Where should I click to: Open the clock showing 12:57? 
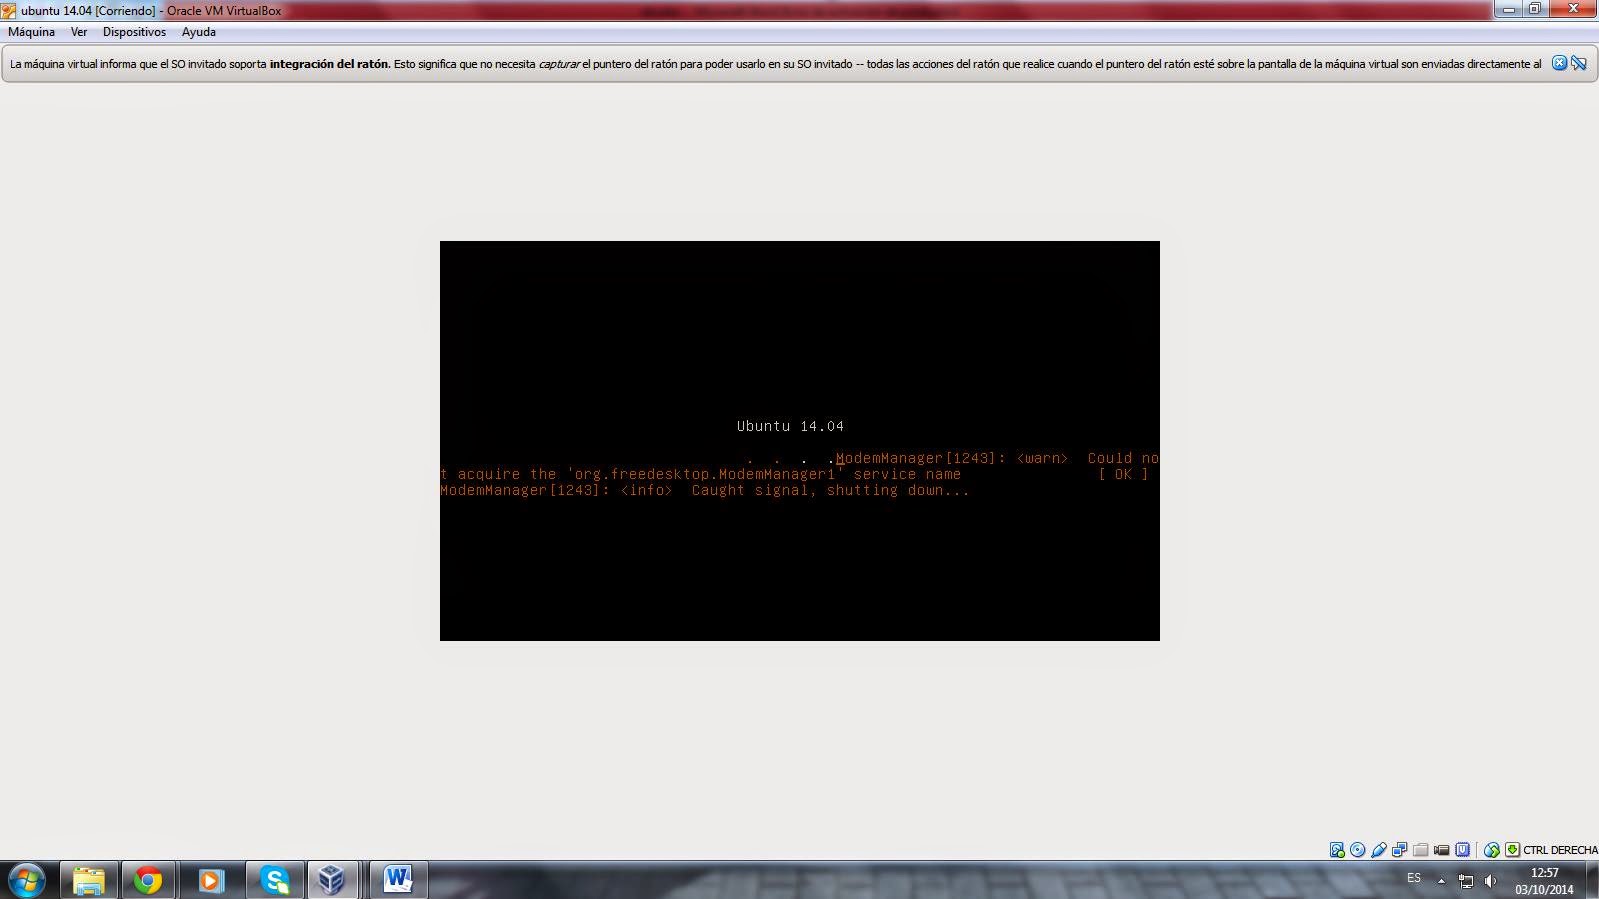pyautogui.click(x=1544, y=881)
